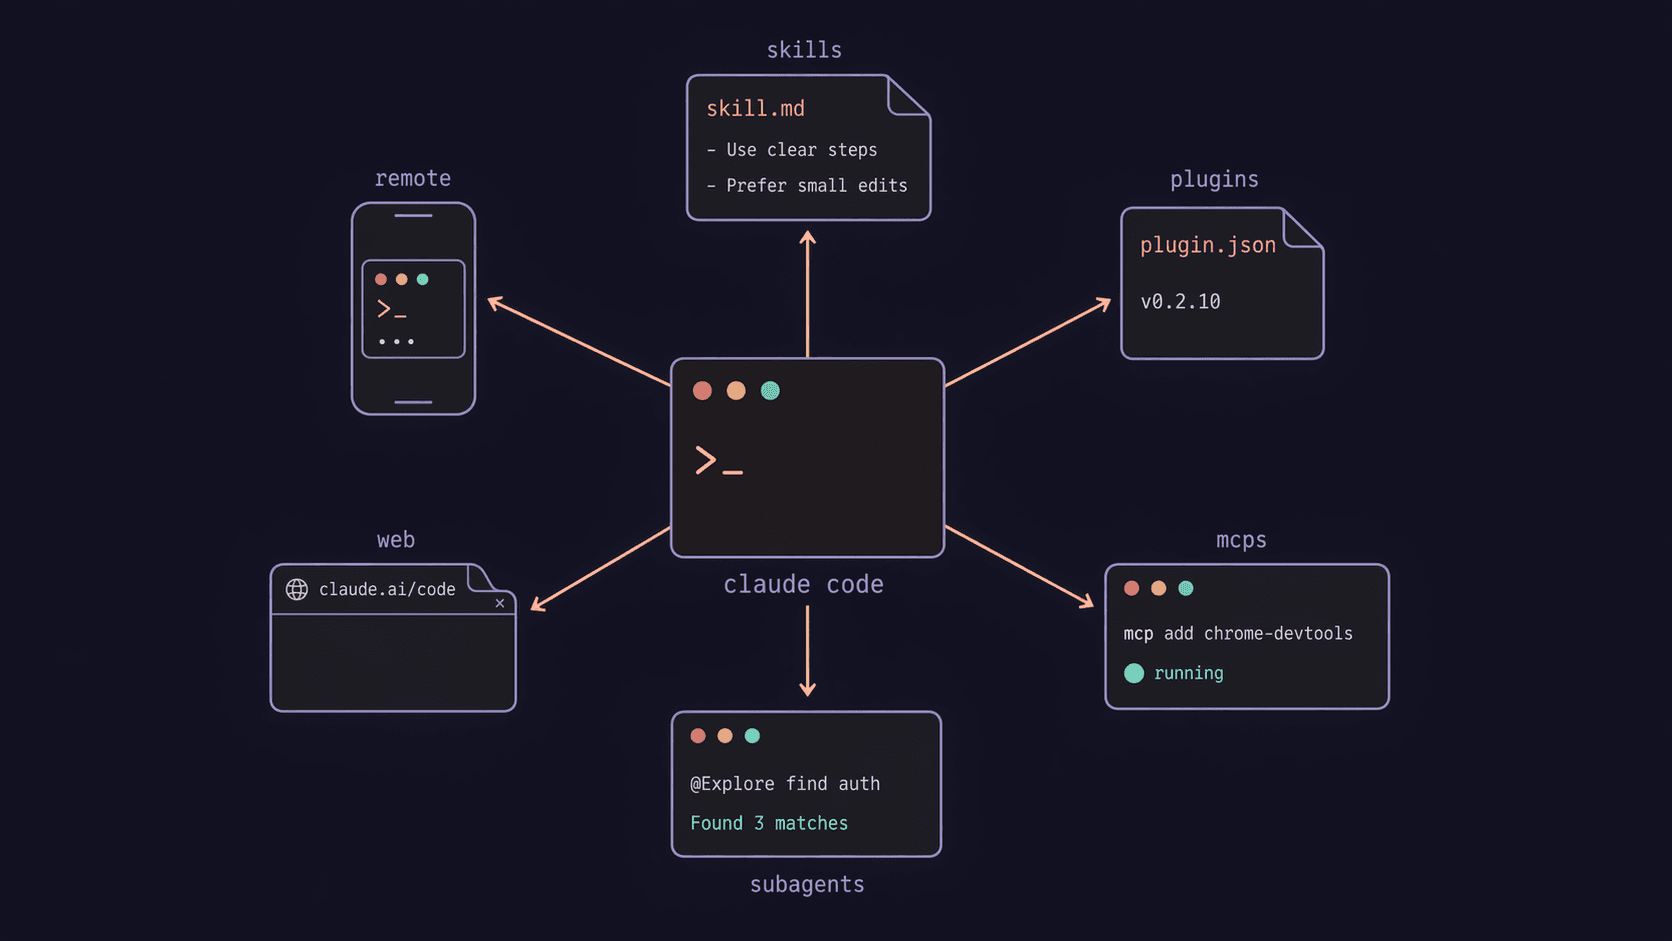Click the empty page area of web browser
Viewport: 1672px width, 941px height.
pyautogui.click(x=393, y=662)
